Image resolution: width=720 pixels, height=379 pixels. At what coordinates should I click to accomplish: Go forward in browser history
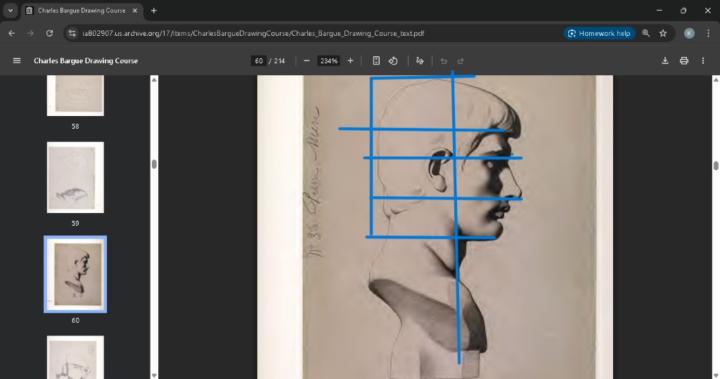tap(30, 33)
